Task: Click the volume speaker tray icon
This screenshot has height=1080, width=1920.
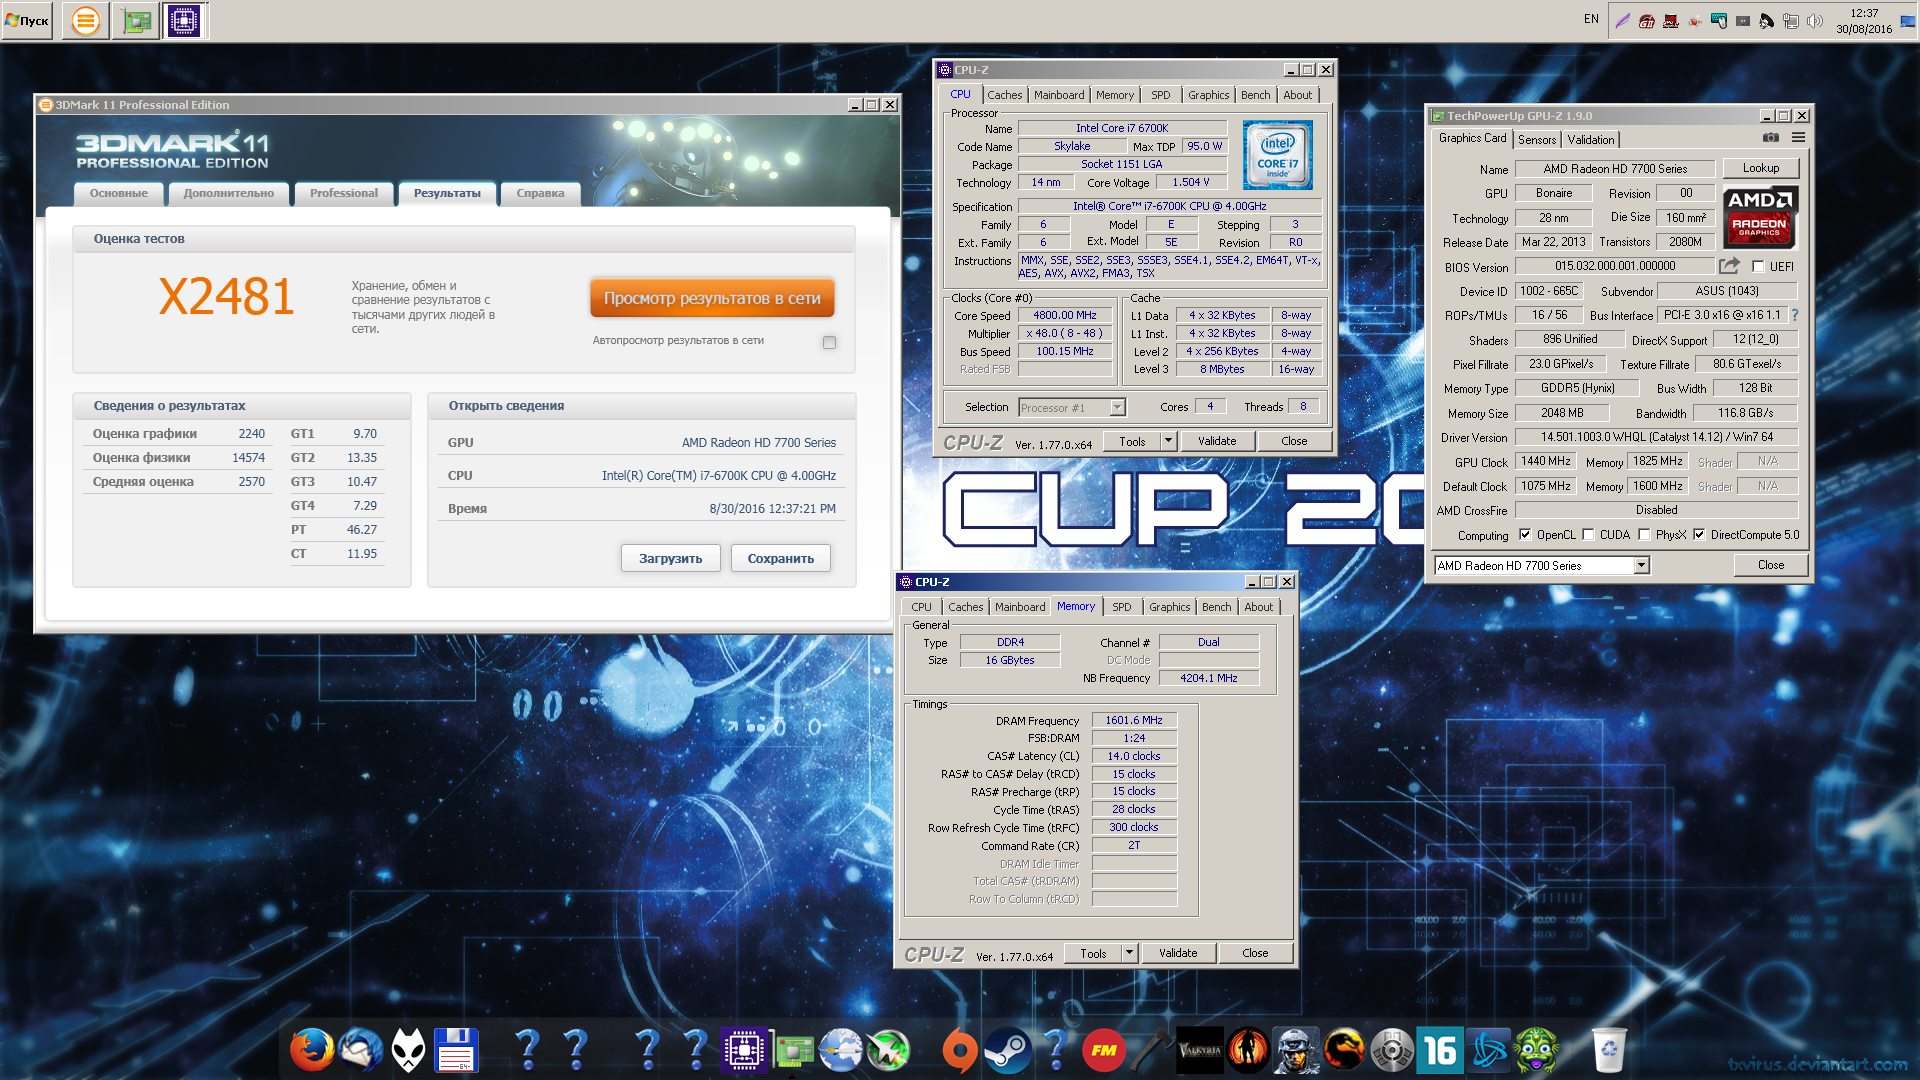Action: [1815, 21]
